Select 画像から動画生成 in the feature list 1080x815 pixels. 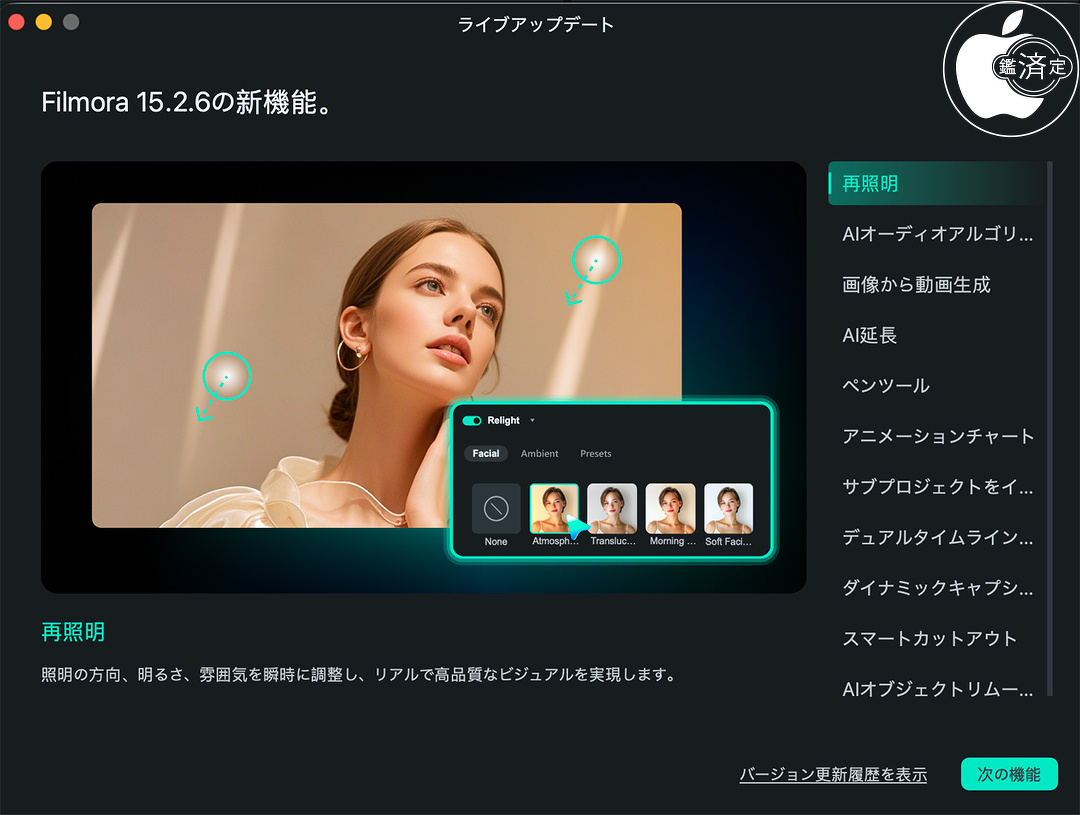pos(916,285)
